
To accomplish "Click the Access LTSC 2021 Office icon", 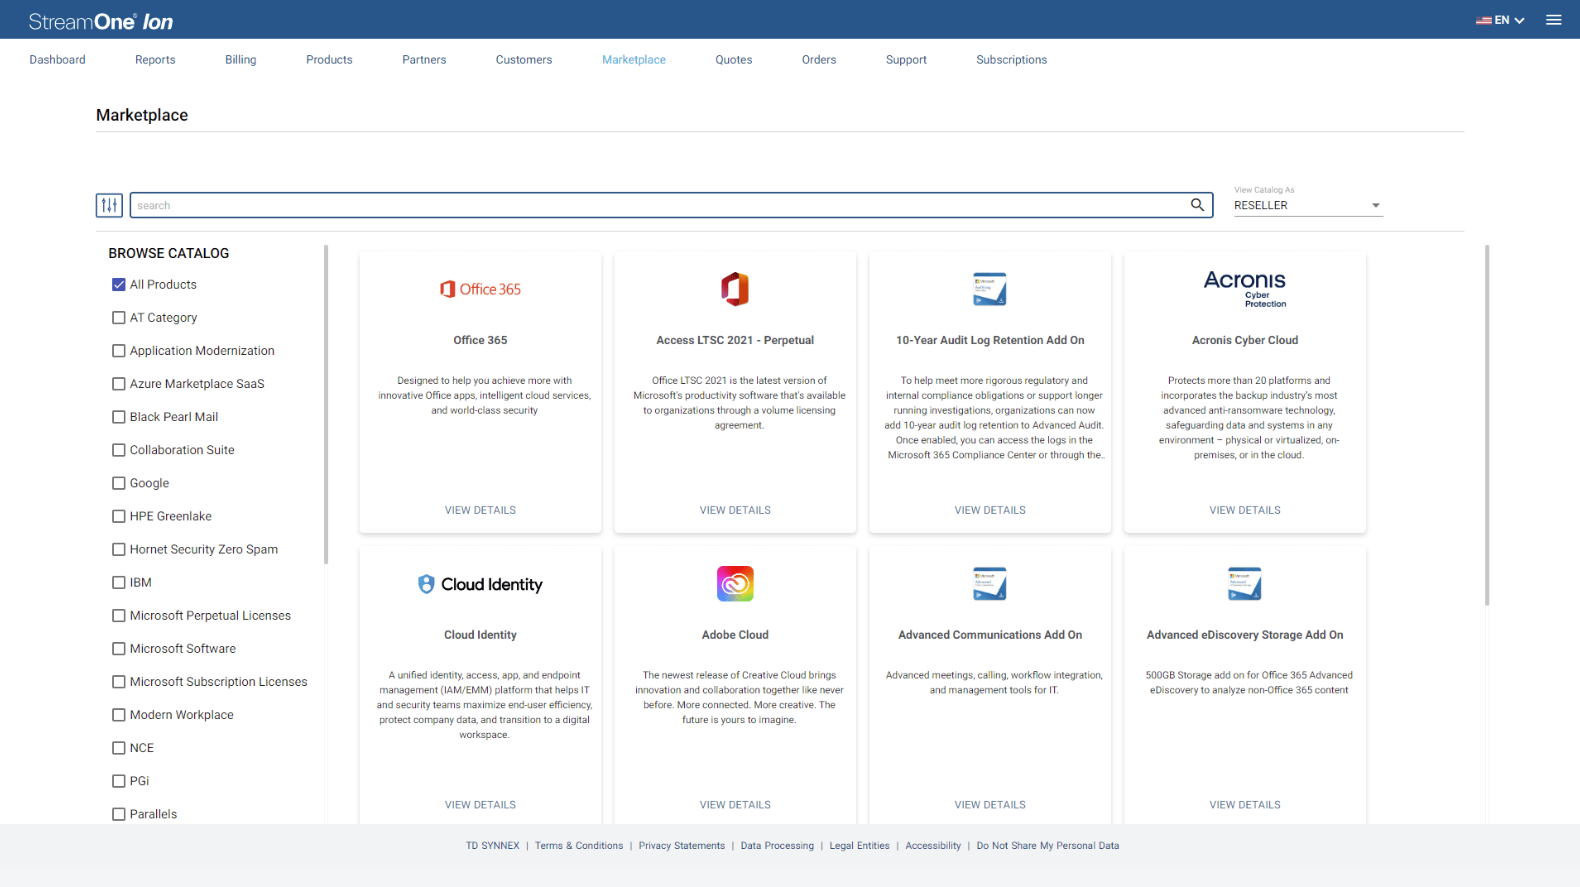I will 735,289.
